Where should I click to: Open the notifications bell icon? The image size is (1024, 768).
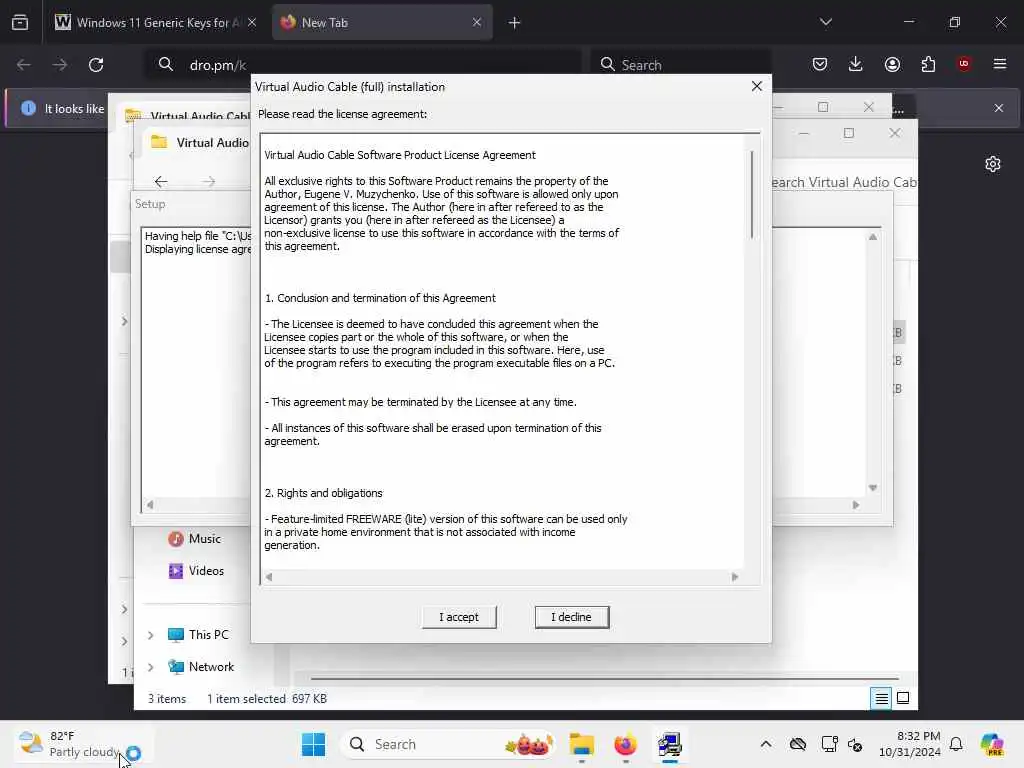(x=956, y=744)
